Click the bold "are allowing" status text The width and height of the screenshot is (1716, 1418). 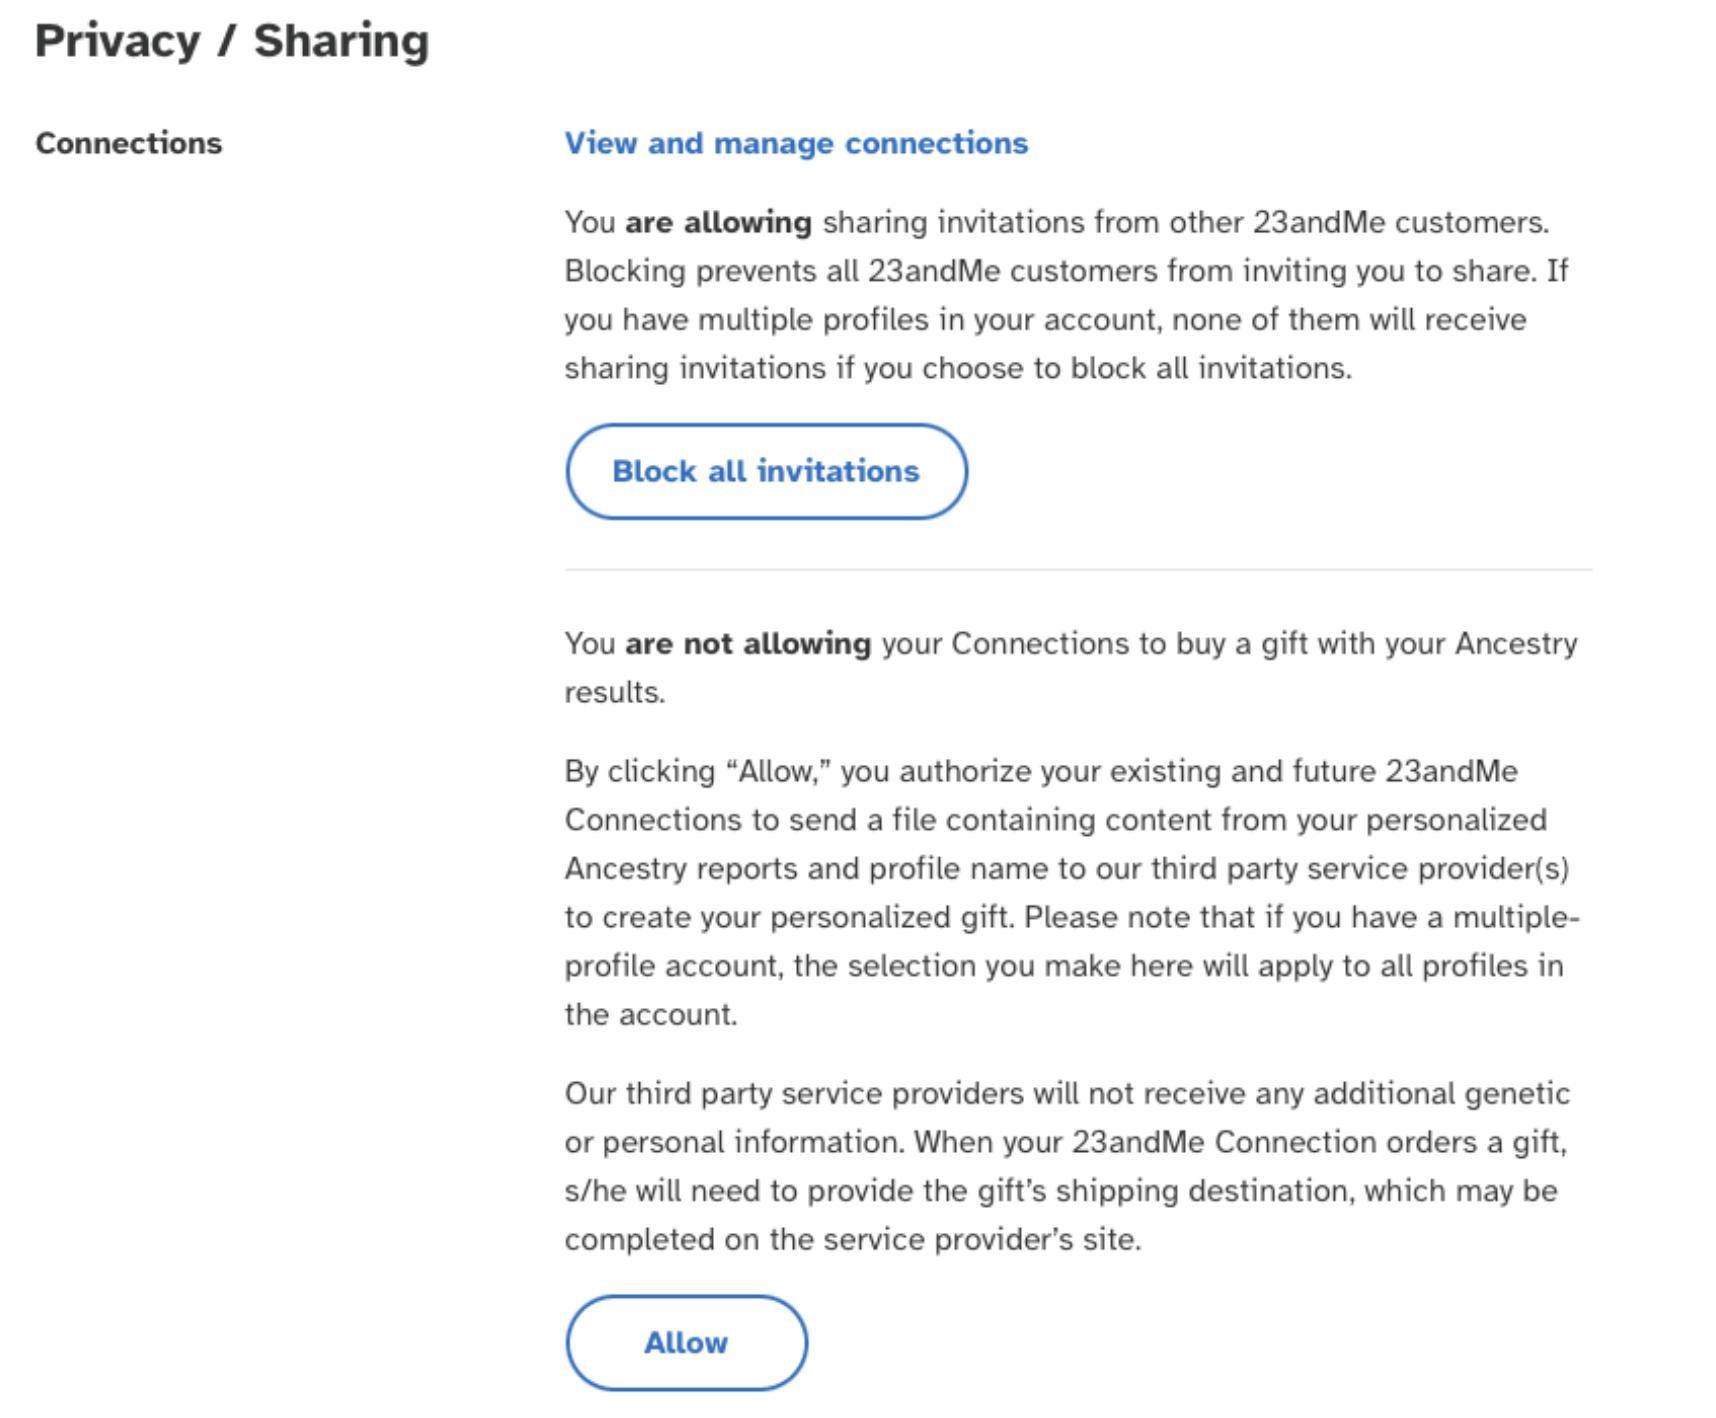(717, 222)
